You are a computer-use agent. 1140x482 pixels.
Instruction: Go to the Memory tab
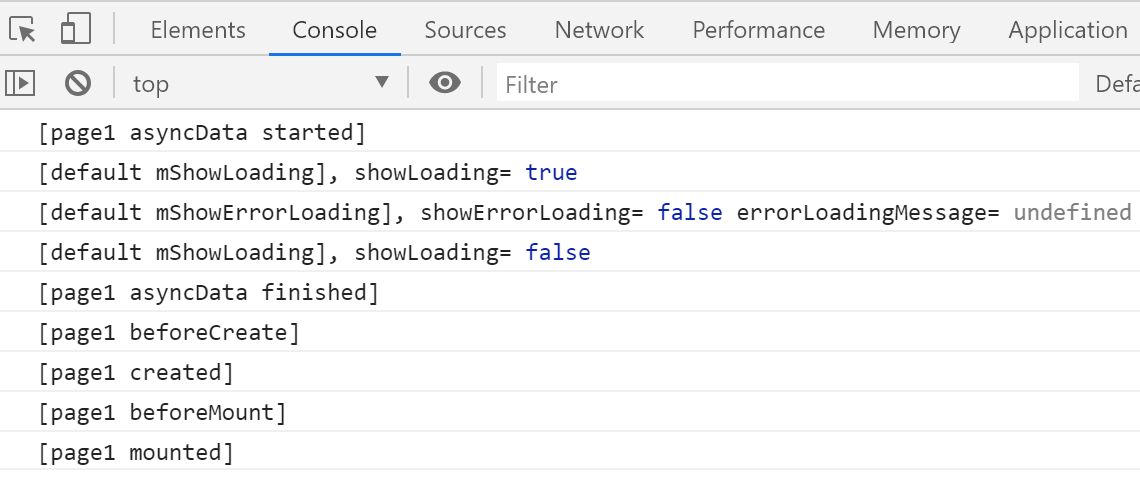pos(916,30)
